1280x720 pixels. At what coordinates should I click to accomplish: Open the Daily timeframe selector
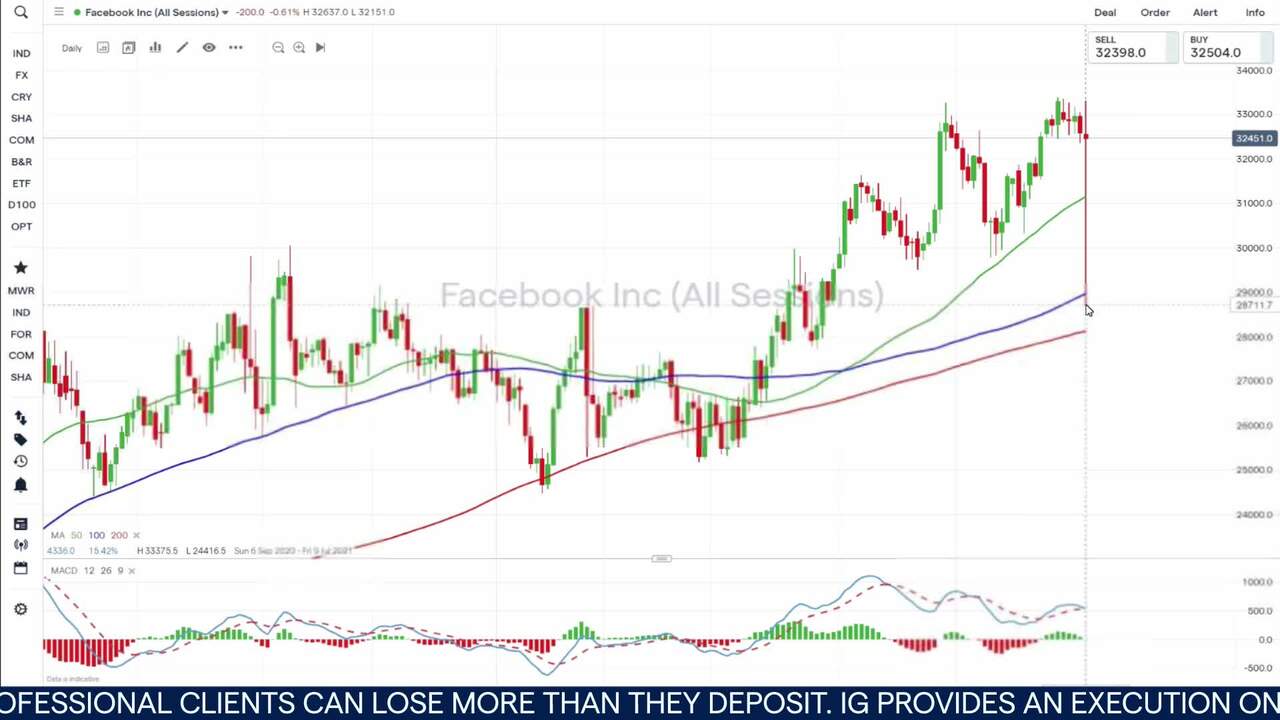pos(72,48)
